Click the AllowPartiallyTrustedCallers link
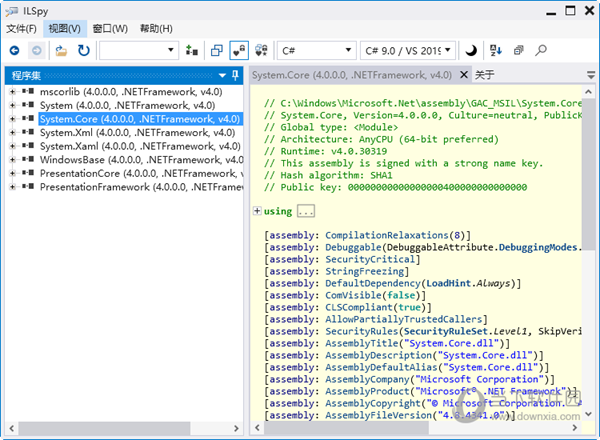 [404, 319]
